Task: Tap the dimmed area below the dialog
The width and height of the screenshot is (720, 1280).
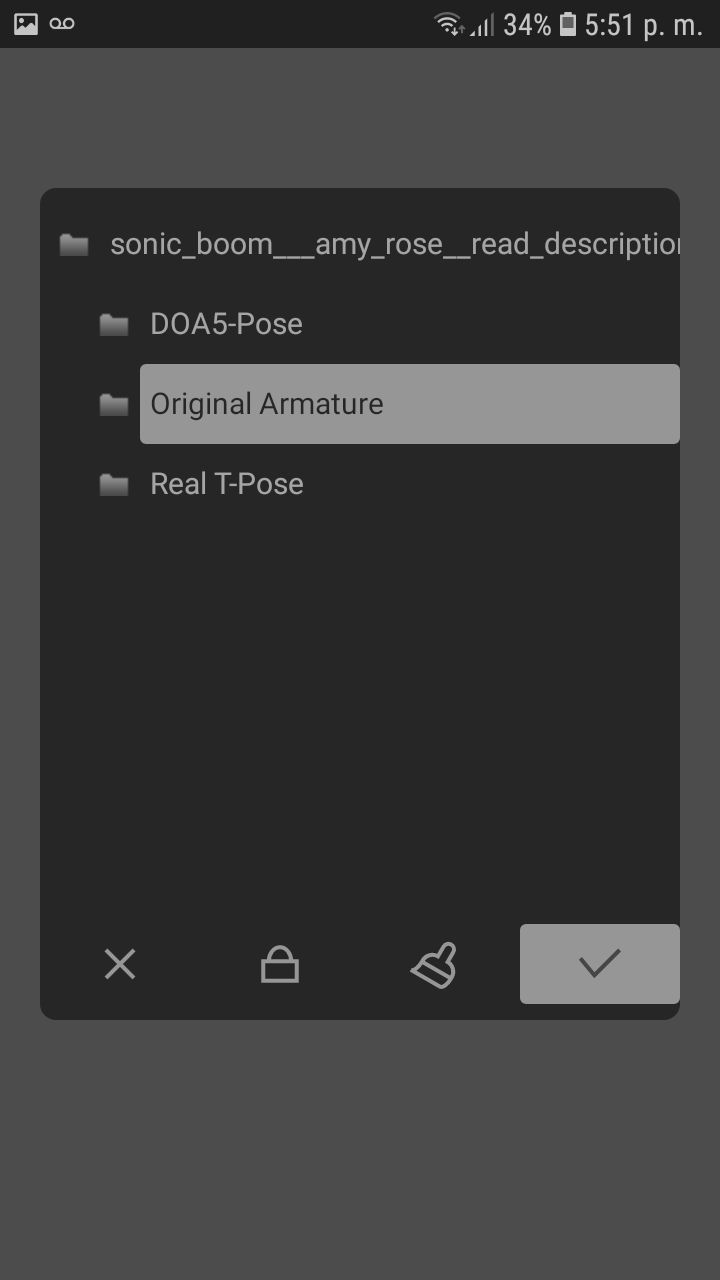Action: click(x=360, y=1150)
